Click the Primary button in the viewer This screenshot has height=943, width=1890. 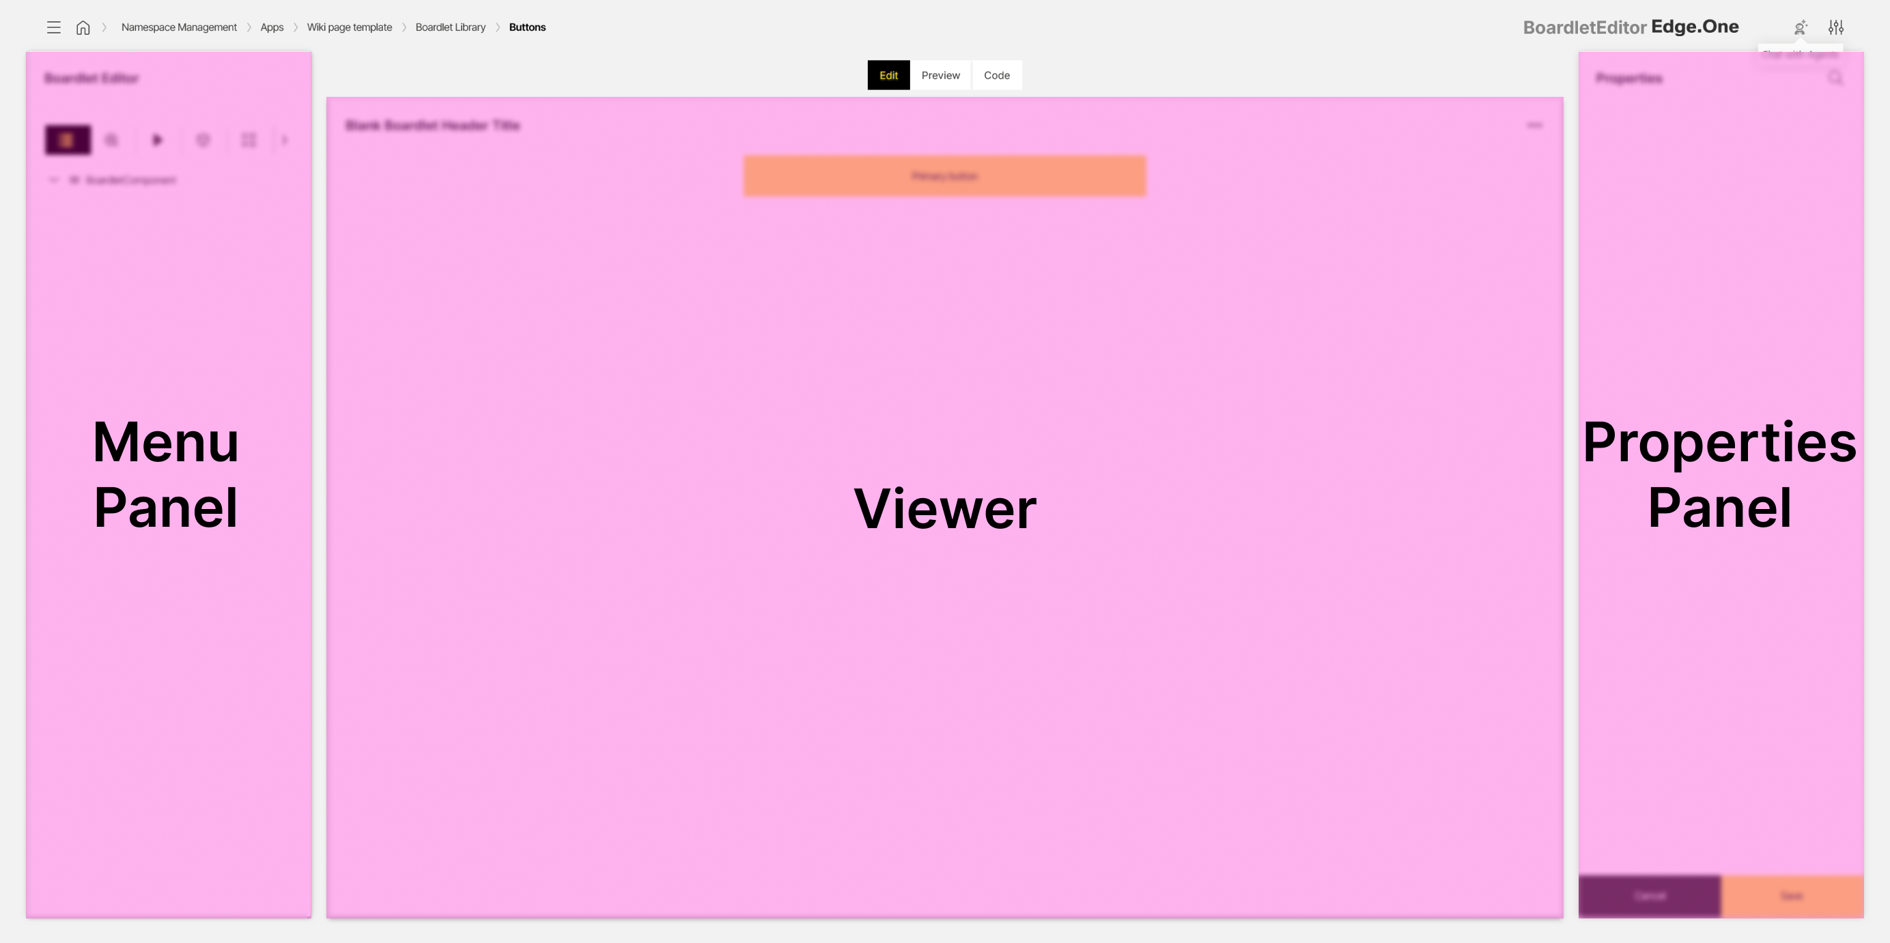coord(944,176)
